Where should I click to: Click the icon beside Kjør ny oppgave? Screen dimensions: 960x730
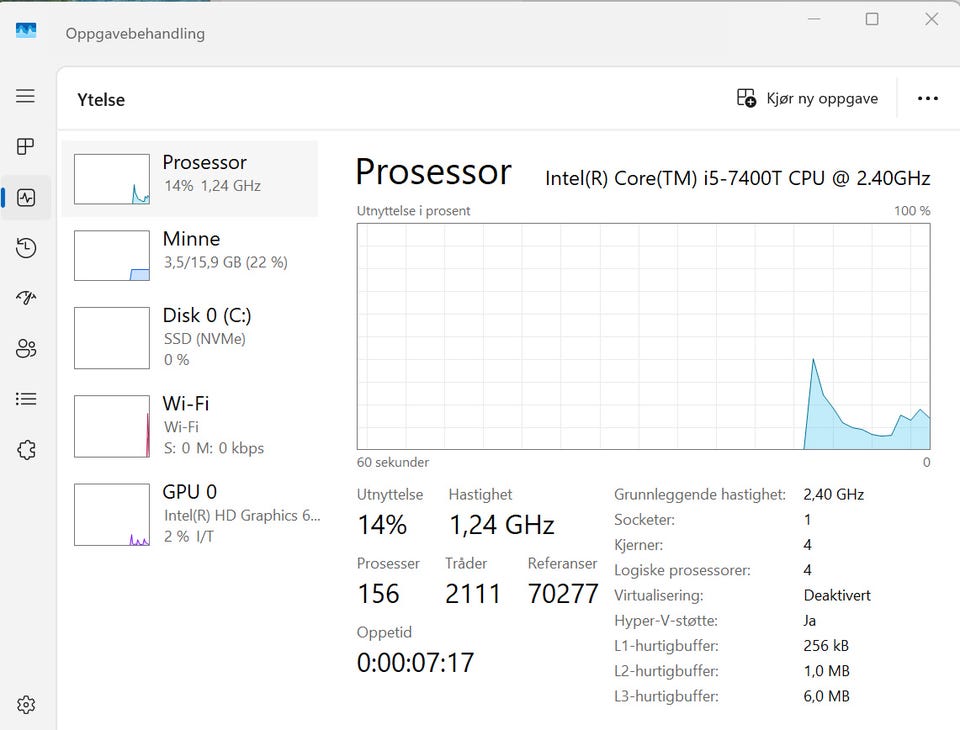pyautogui.click(x=746, y=98)
